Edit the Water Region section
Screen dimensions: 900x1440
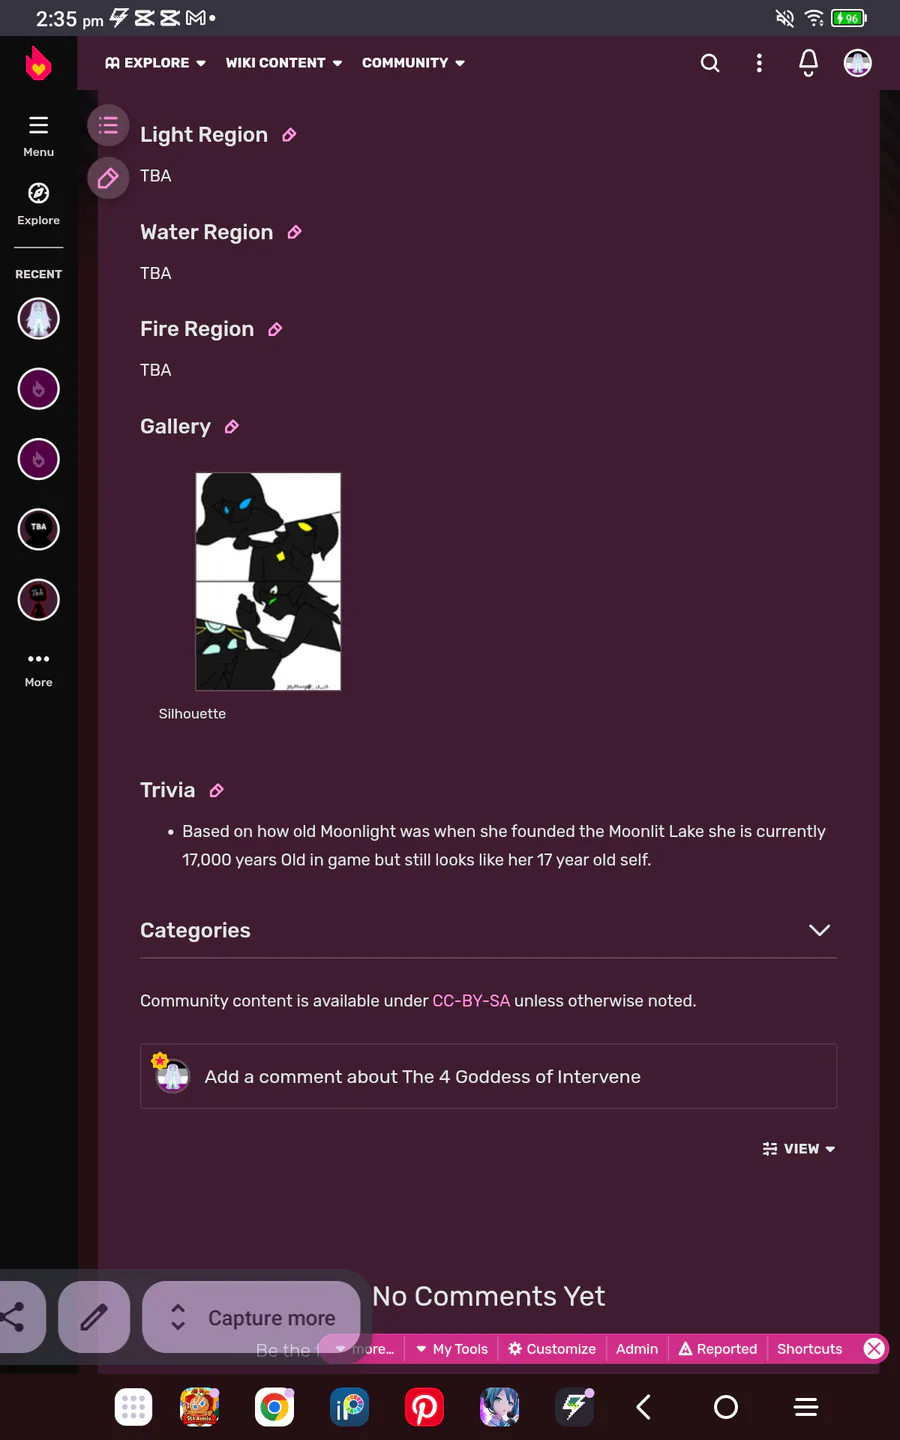[294, 232]
